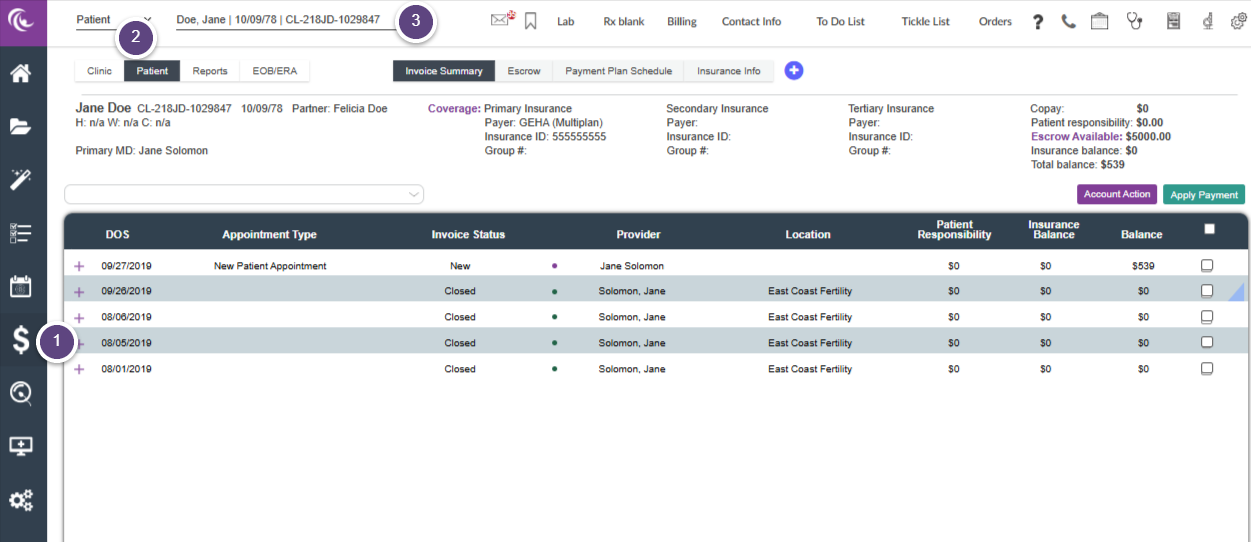
Task: Expand the 08/01/2019 invoice row
Action: [79, 369]
